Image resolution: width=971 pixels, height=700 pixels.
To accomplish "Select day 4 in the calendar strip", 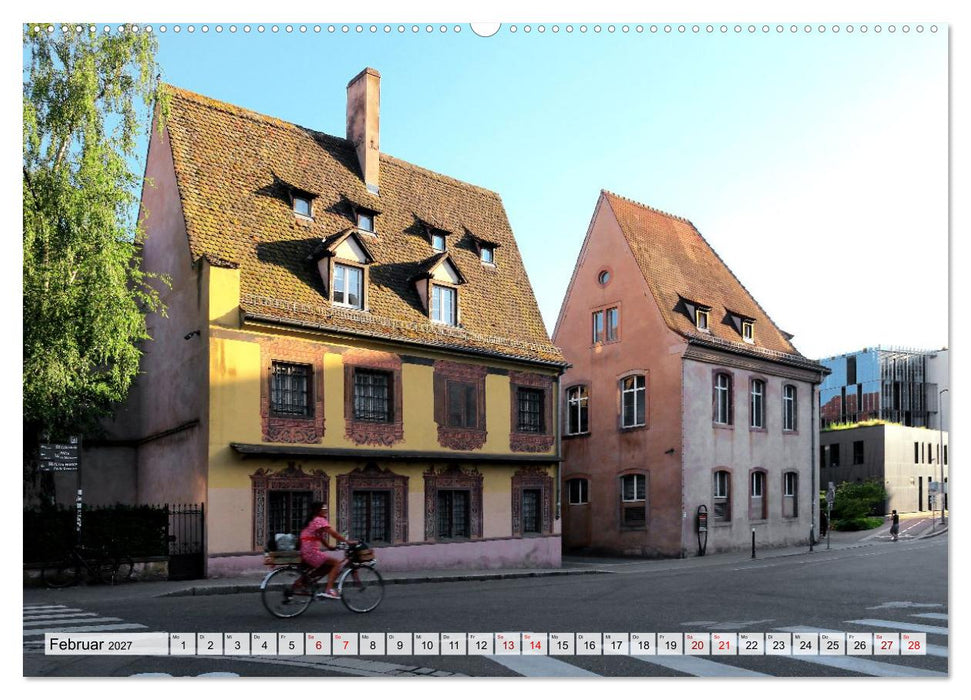I will pyautogui.click(x=264, y=644).
